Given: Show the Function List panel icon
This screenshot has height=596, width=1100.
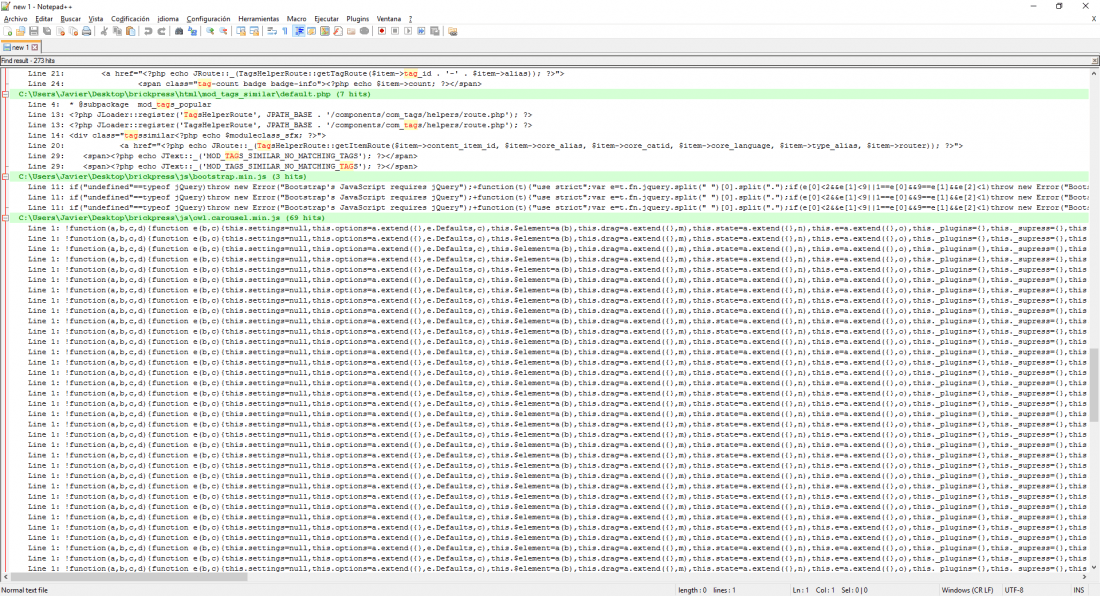Looking at the screenshot, I should coord(337,31).
